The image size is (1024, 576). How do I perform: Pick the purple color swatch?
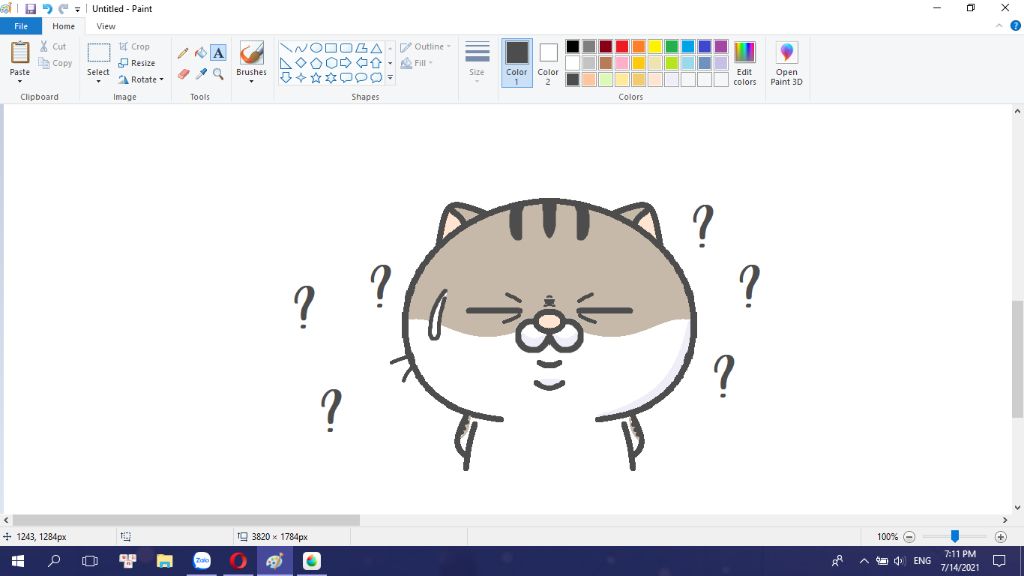[721, 46]
